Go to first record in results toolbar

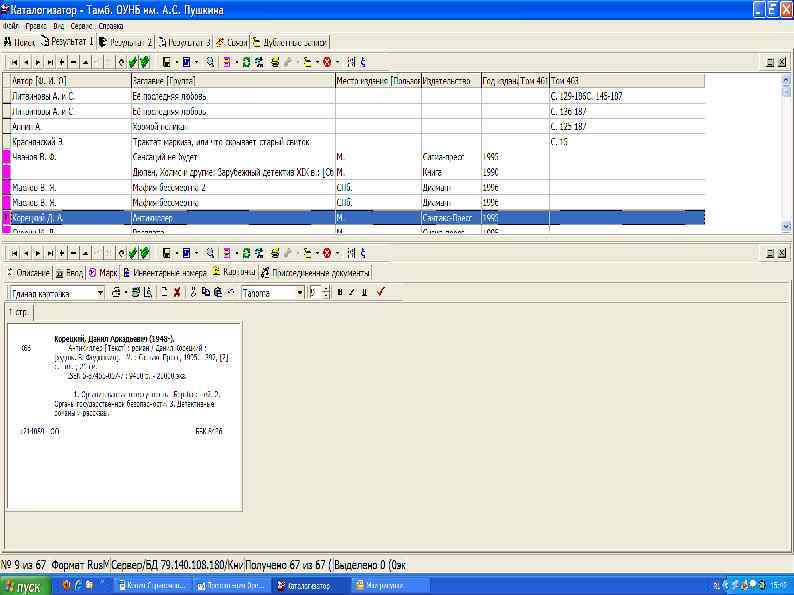[14, 62]
